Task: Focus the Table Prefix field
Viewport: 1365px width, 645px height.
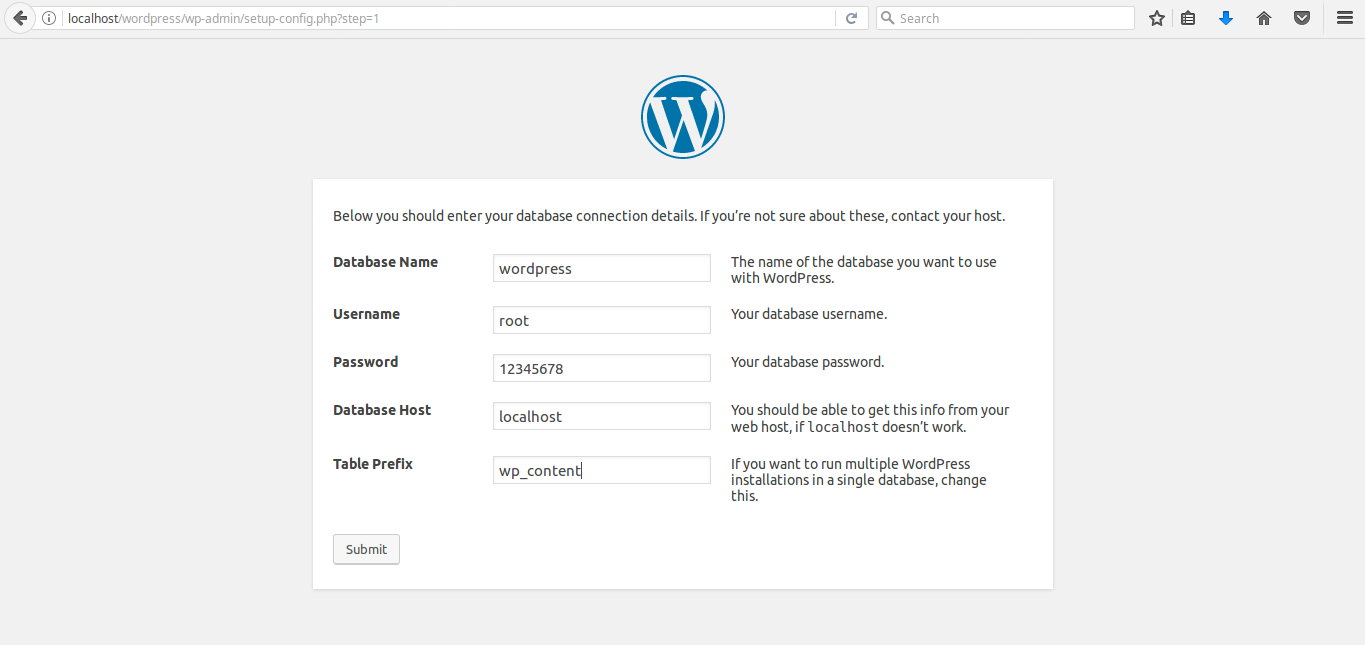Action: tap(601, 470)
